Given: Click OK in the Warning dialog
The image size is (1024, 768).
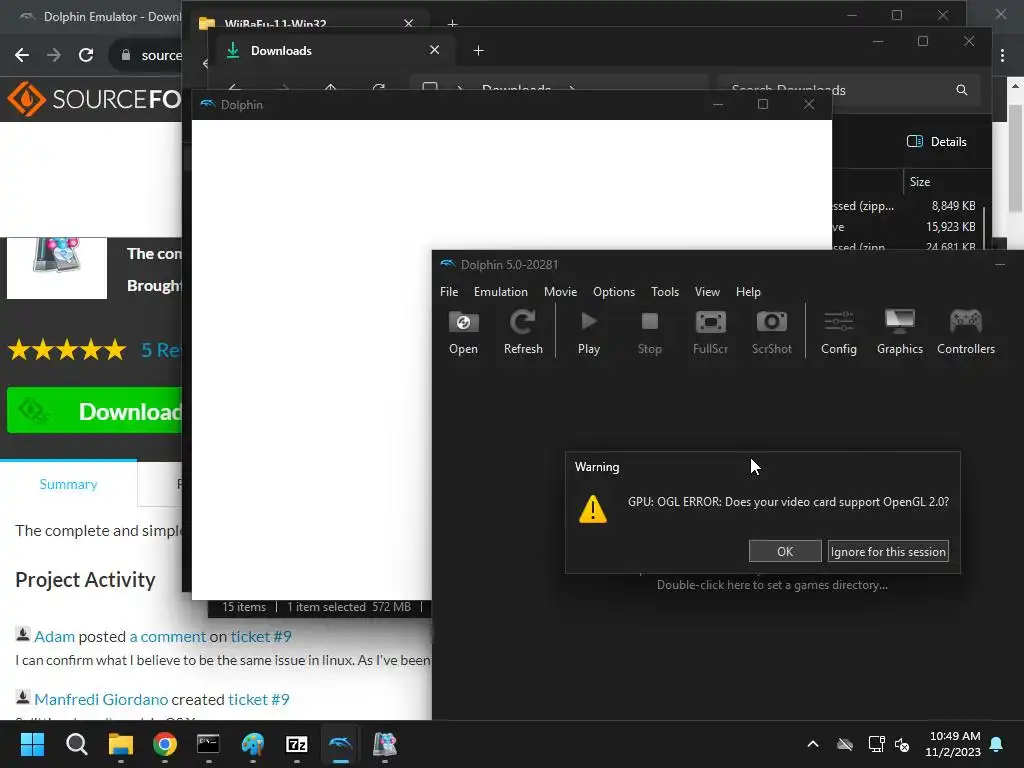Looking at the screenshot, I should point(785,551).
